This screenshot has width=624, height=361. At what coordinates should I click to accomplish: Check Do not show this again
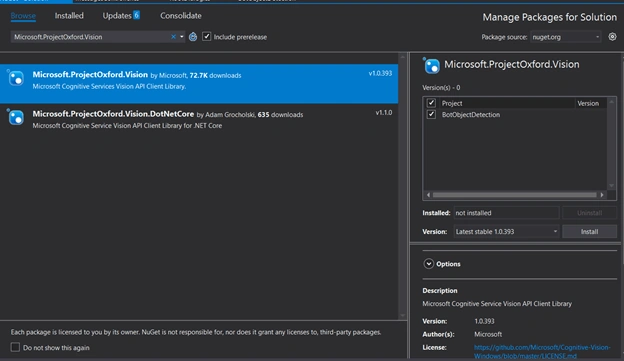tap(15, 347)
